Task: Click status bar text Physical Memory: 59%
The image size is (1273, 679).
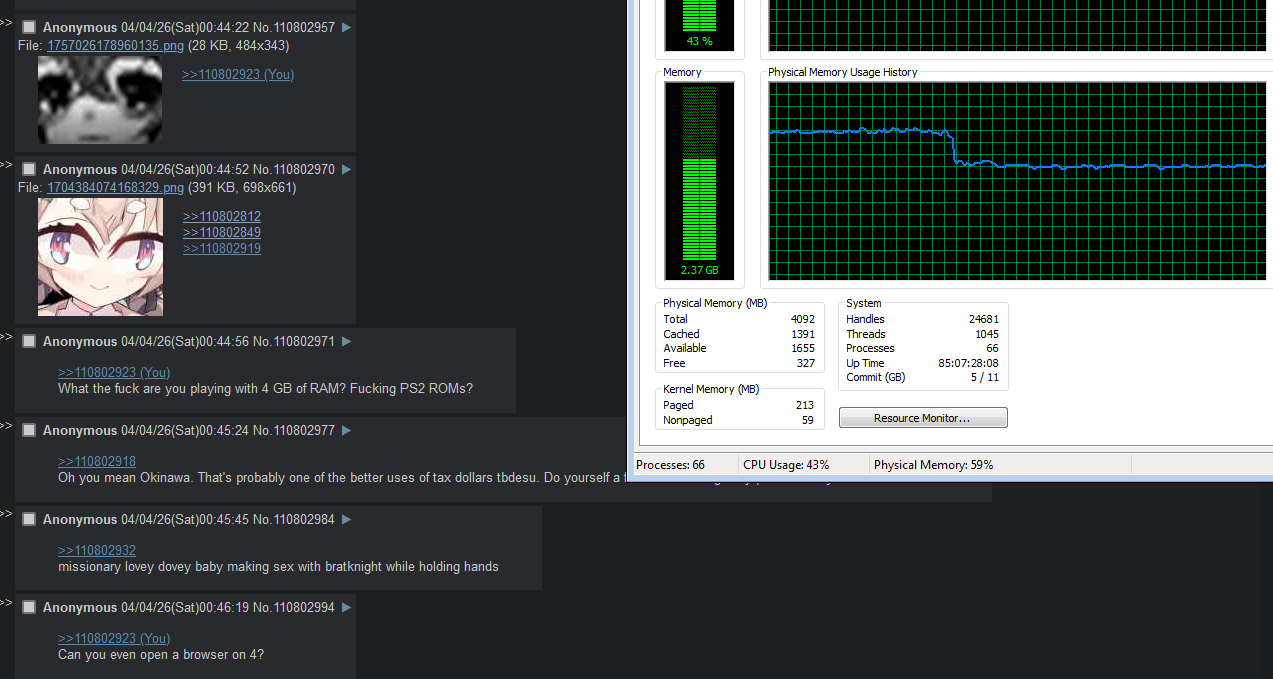Action: (x=934, y=465)
